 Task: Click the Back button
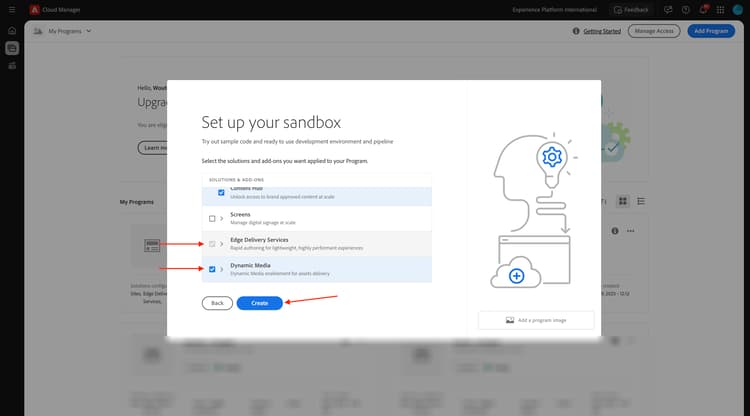(x=217, y=303)
